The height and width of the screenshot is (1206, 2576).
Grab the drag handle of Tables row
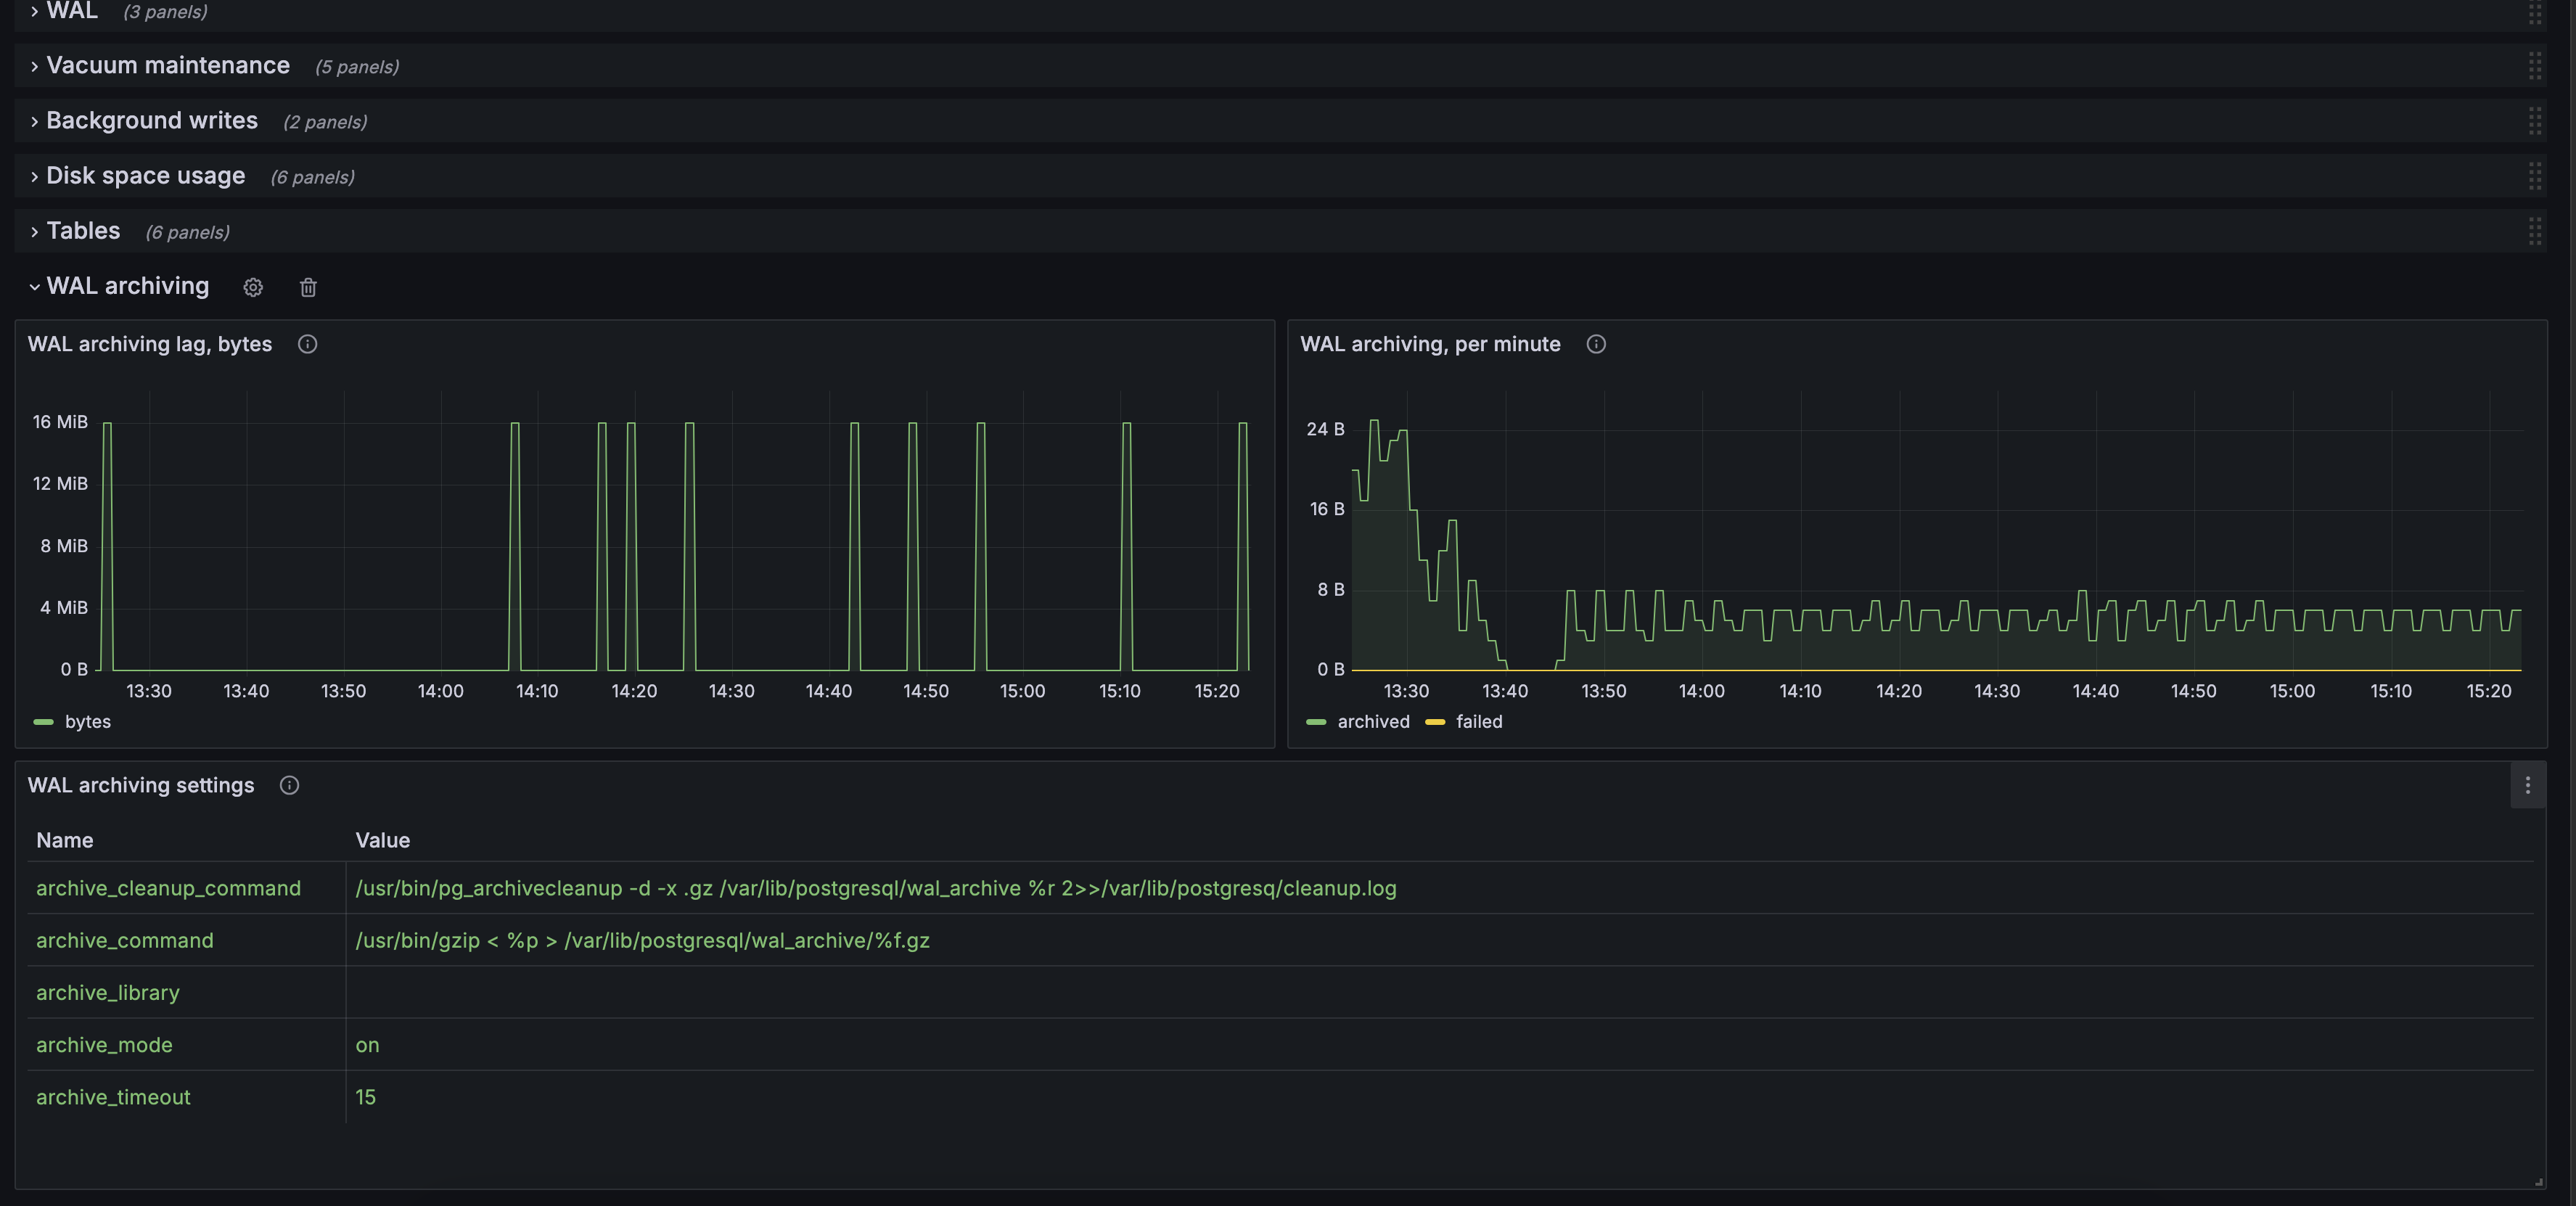pyautogui.click(x=2534, y=231)
